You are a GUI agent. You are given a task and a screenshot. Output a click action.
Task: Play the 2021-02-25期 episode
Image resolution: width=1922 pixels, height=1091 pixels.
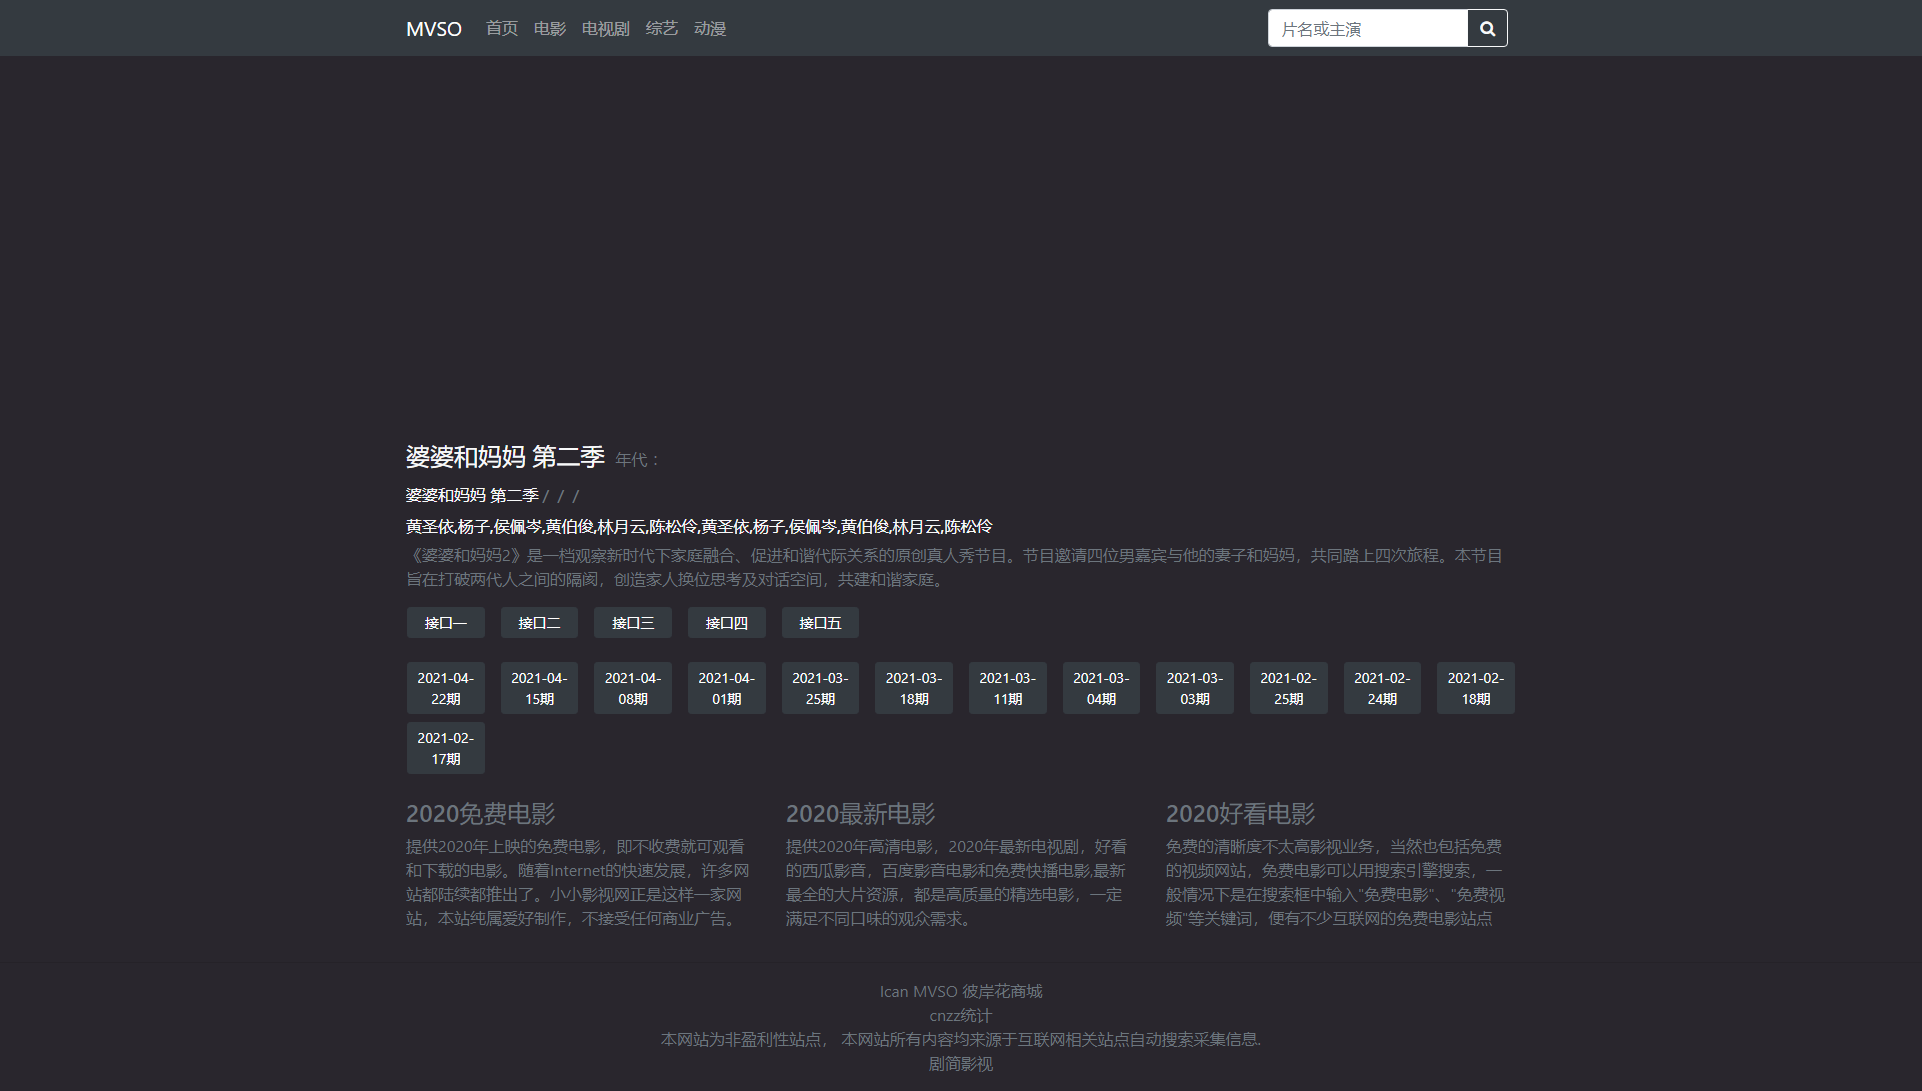(1289, 688)
